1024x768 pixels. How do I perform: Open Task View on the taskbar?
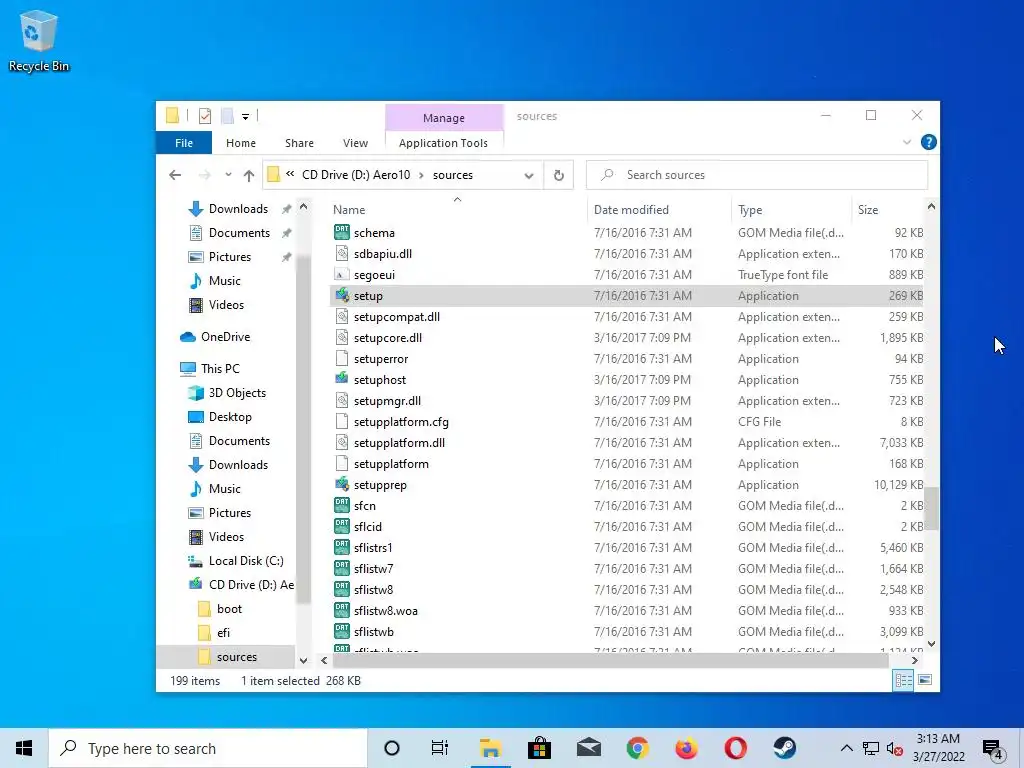pos(440,748)
